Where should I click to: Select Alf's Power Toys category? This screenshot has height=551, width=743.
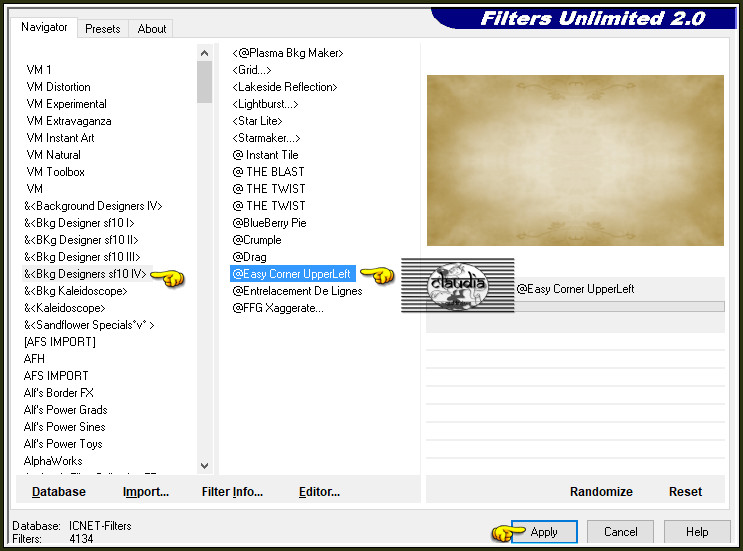pos(63,444)
